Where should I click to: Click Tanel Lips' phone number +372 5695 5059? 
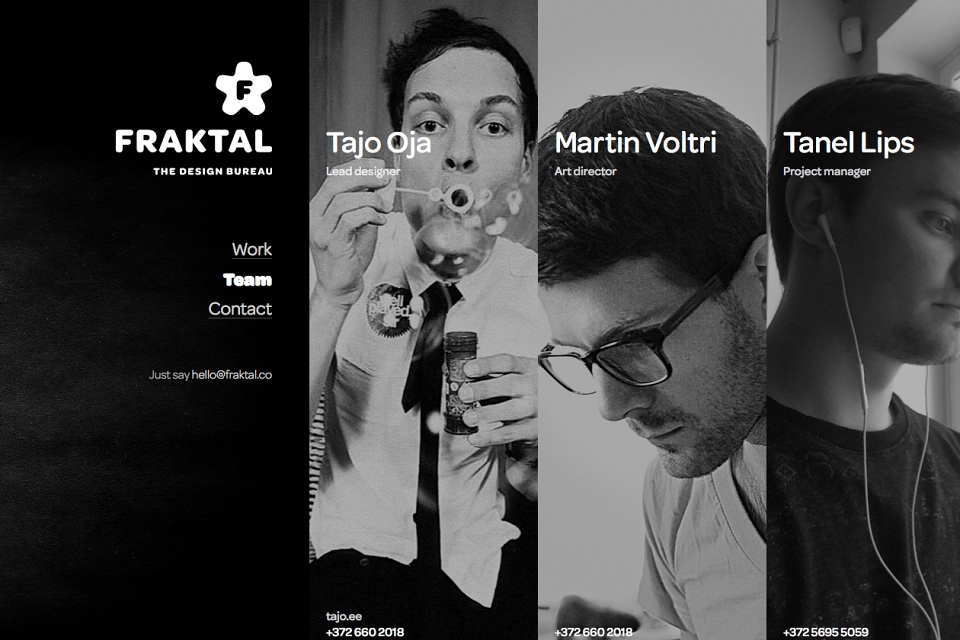825,632
